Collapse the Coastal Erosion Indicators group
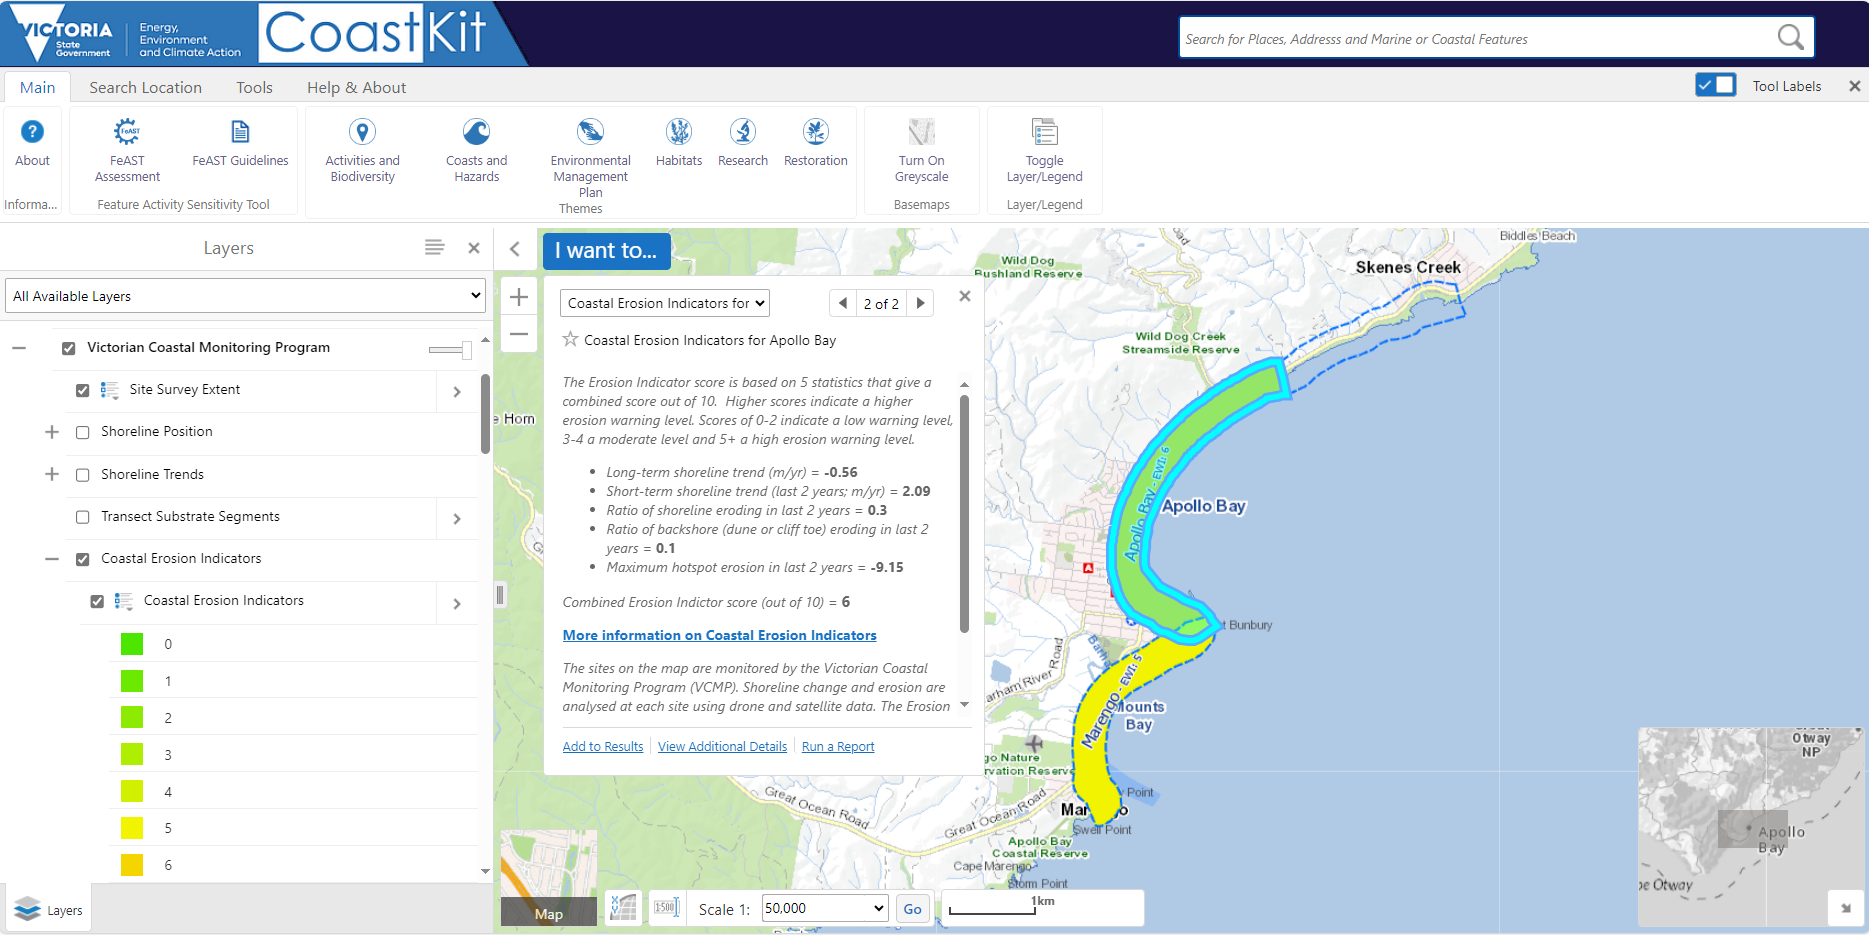This screenshot has height=935, width=1869. [x=52, y=559]
